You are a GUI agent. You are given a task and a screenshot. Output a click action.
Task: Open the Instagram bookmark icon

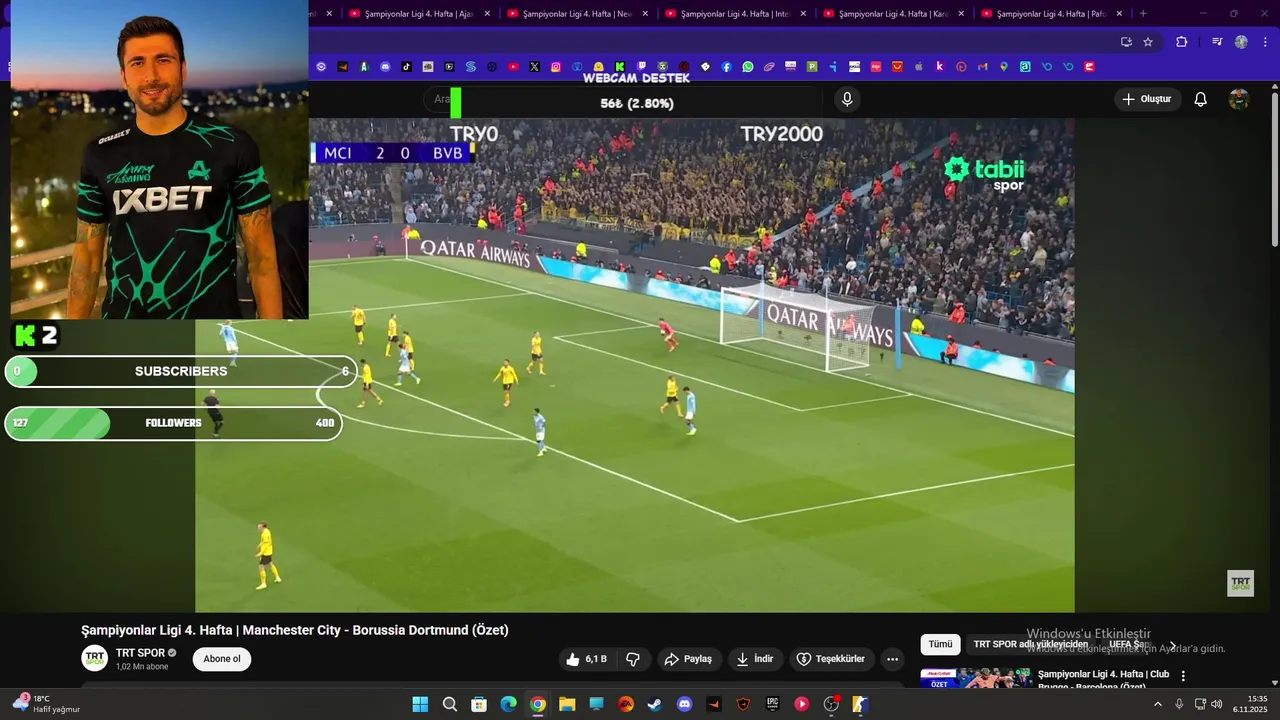pyautogui.click(x=556, y=67)
